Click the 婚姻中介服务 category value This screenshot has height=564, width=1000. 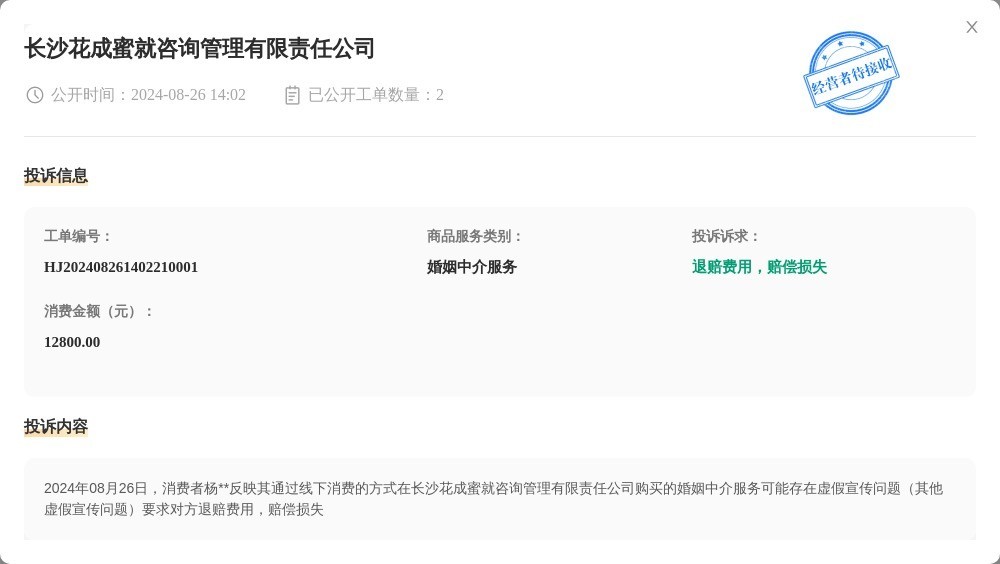click(472, 267)
